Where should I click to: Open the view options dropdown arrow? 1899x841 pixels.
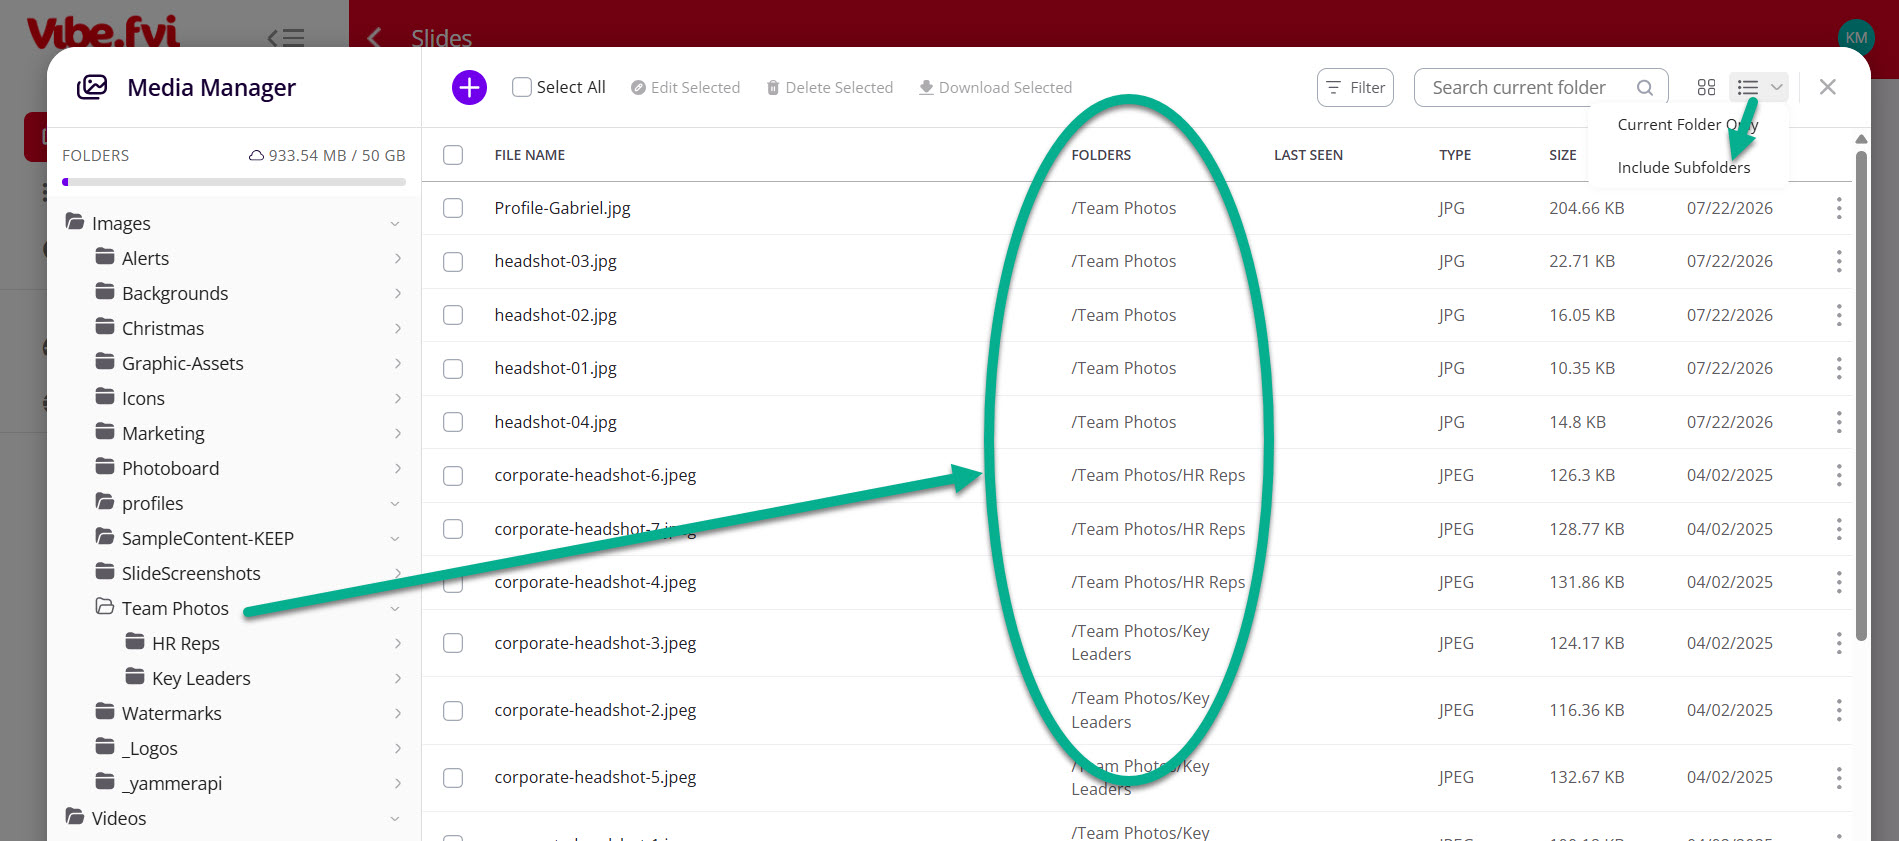point(1777,87)
